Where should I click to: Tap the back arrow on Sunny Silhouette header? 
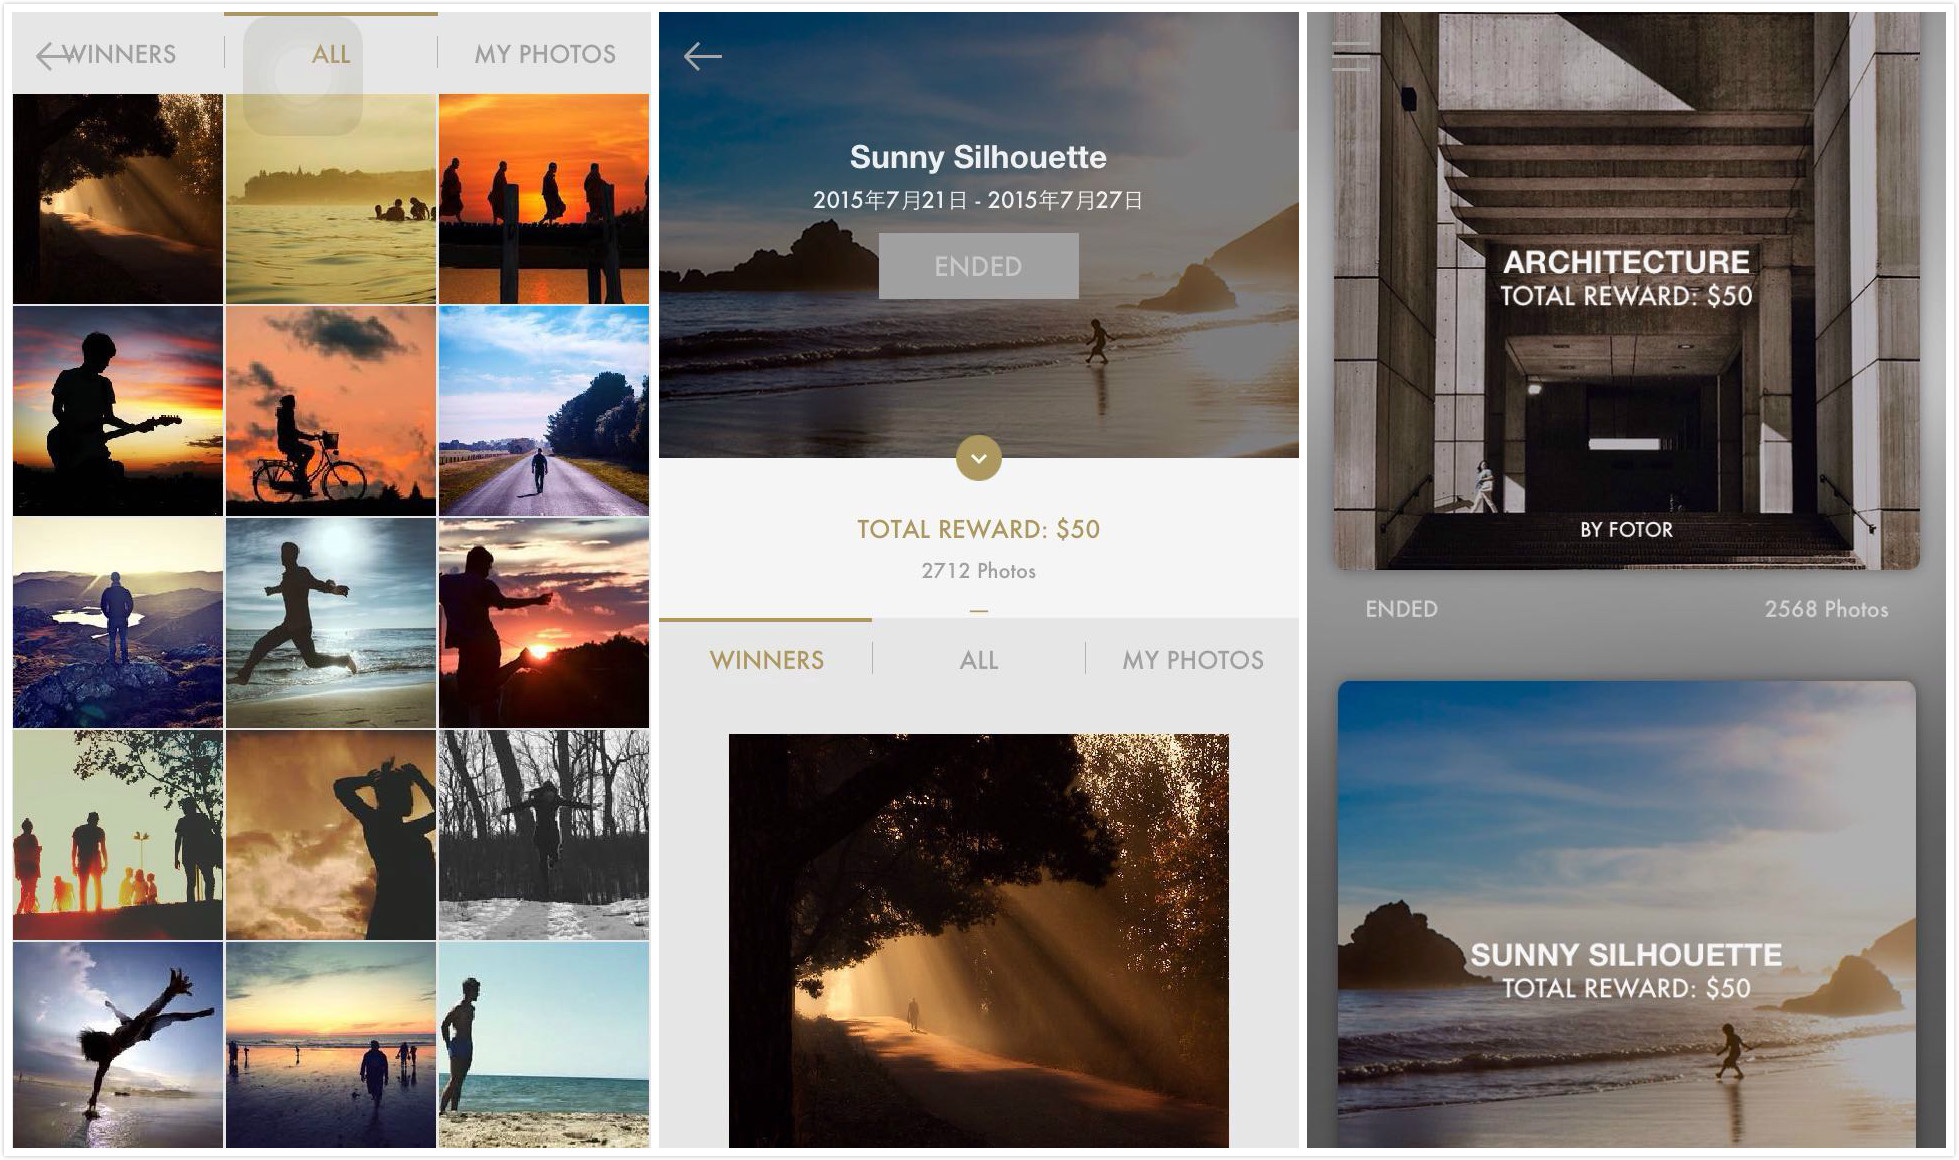702,56
